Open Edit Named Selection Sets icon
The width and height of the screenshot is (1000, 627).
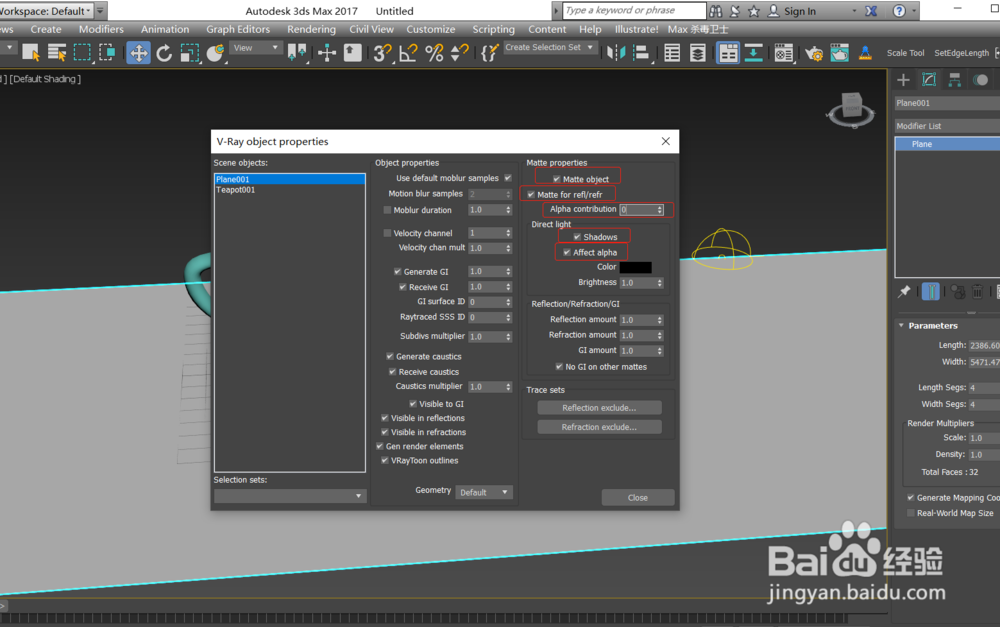tap(489, 52)
